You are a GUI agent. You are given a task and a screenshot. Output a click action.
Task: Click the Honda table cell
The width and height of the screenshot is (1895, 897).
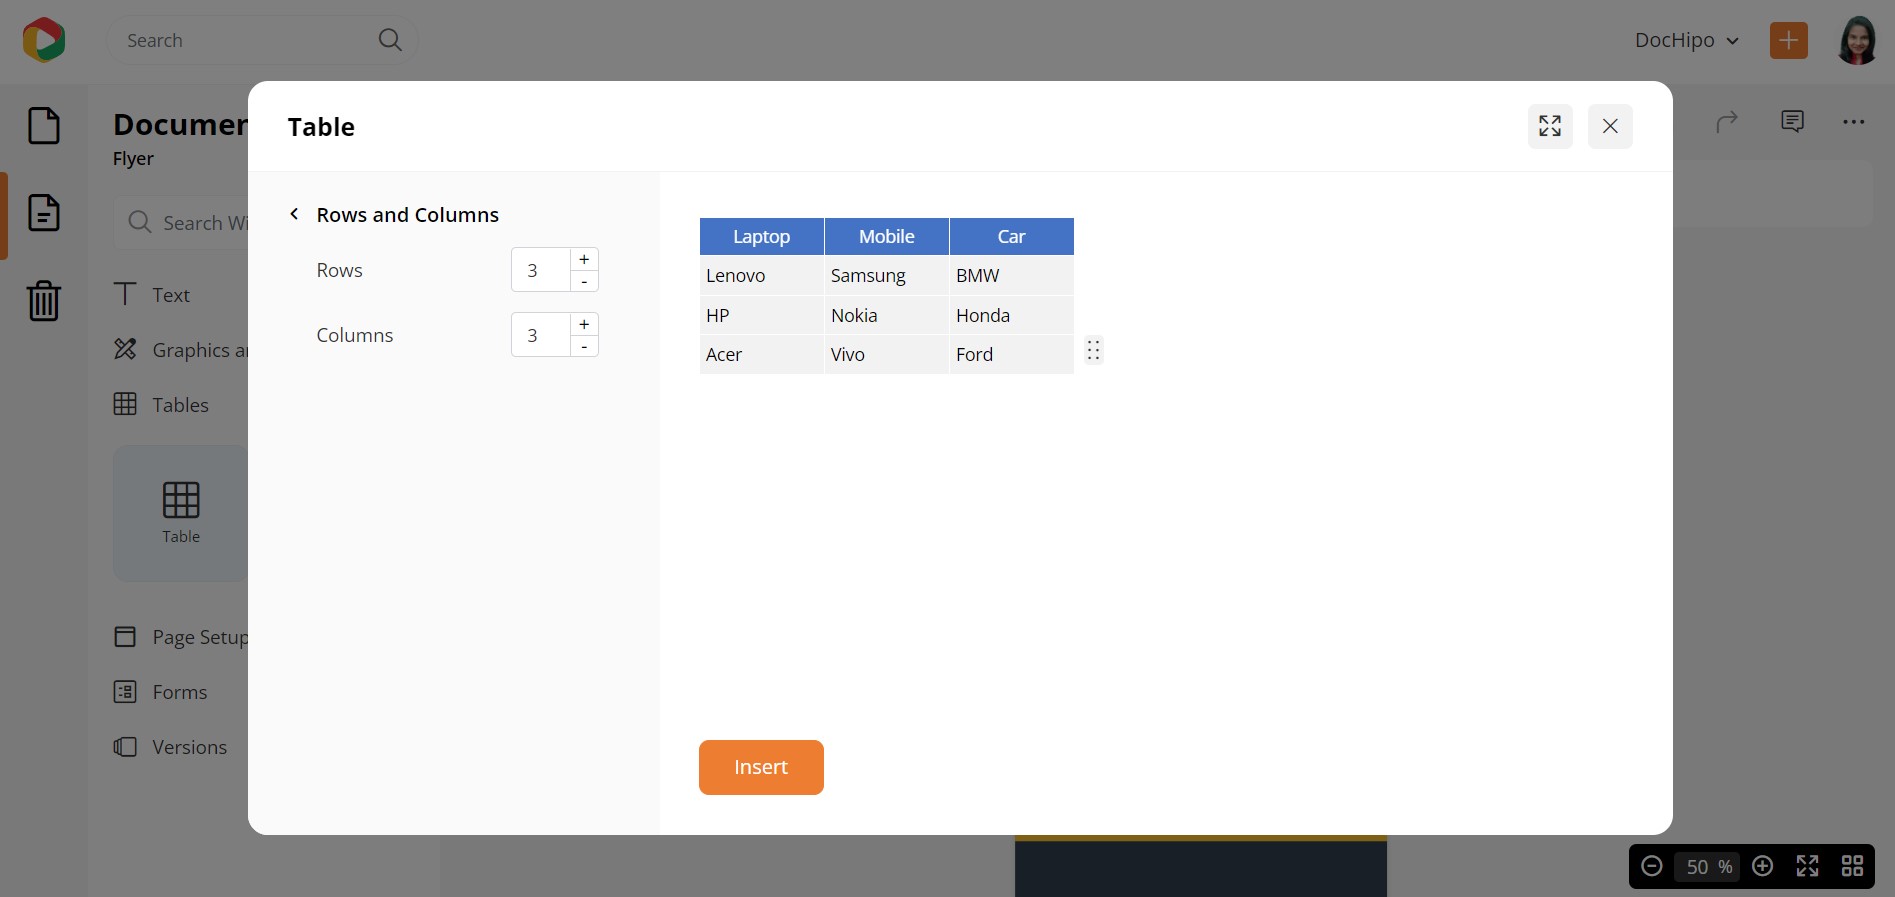pyautogui.click(x=1012, y=315)
